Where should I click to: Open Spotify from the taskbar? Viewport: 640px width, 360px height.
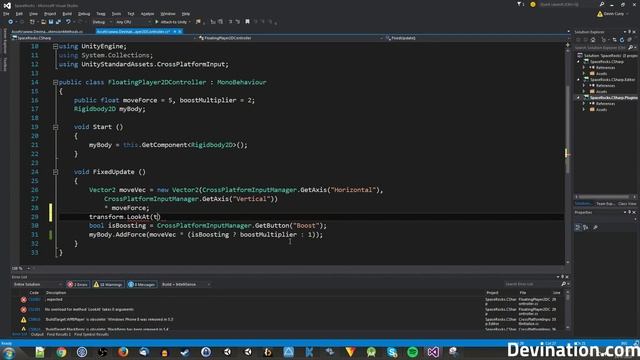pos(413,352)
